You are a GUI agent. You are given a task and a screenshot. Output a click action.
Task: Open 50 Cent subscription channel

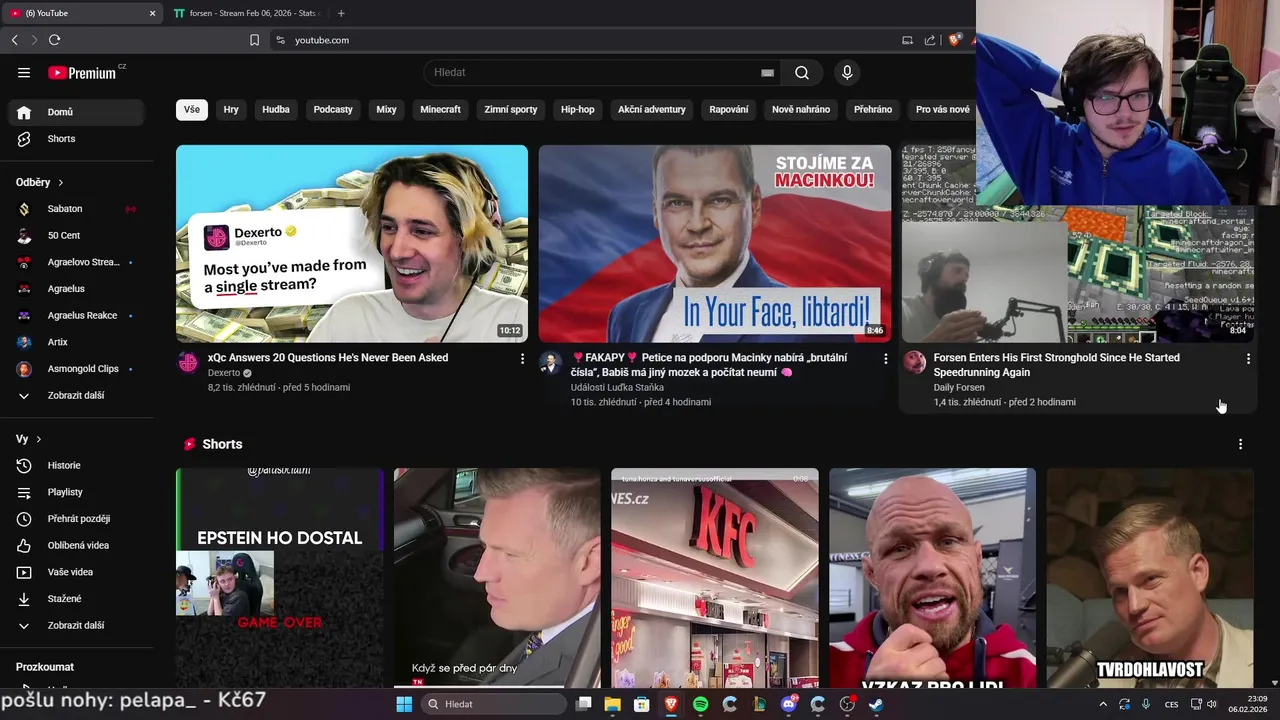pos(77,235)
